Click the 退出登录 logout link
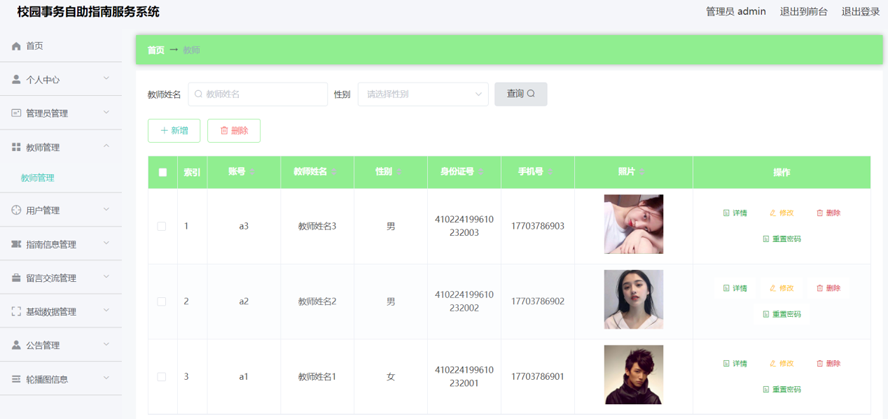 point(860,12)
